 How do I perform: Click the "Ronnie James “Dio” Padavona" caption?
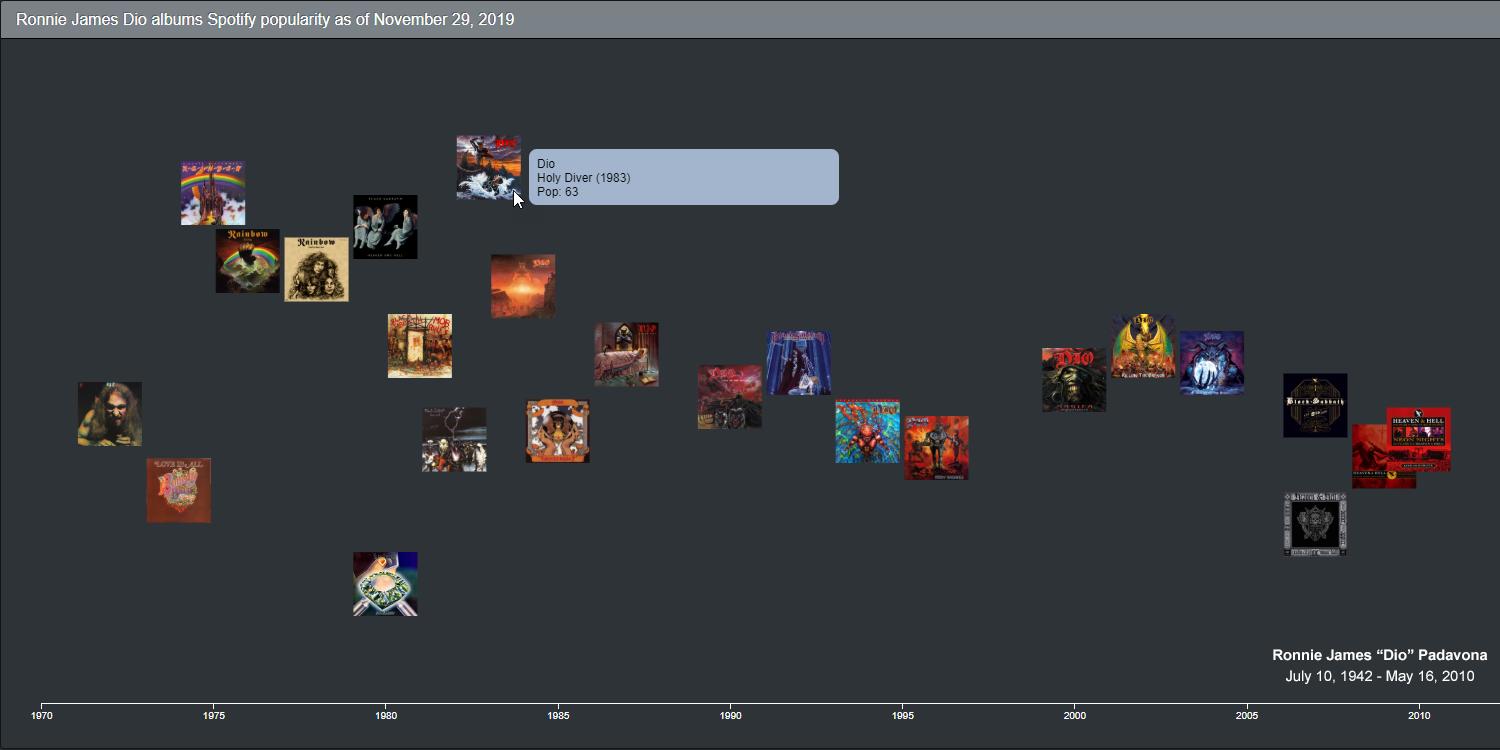1379,655
